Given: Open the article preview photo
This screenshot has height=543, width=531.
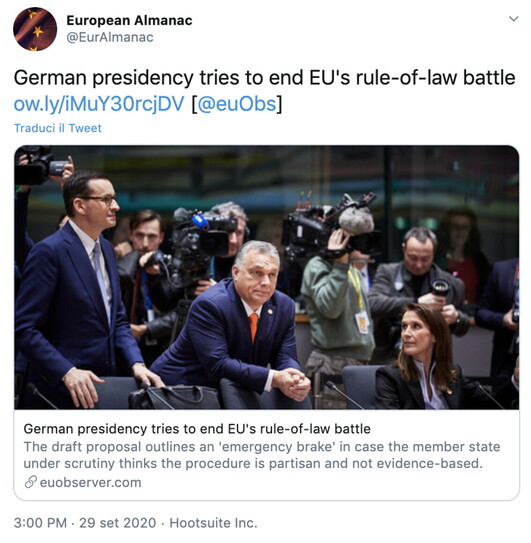Looking at the screenshot, I should [x=266, y=277].
